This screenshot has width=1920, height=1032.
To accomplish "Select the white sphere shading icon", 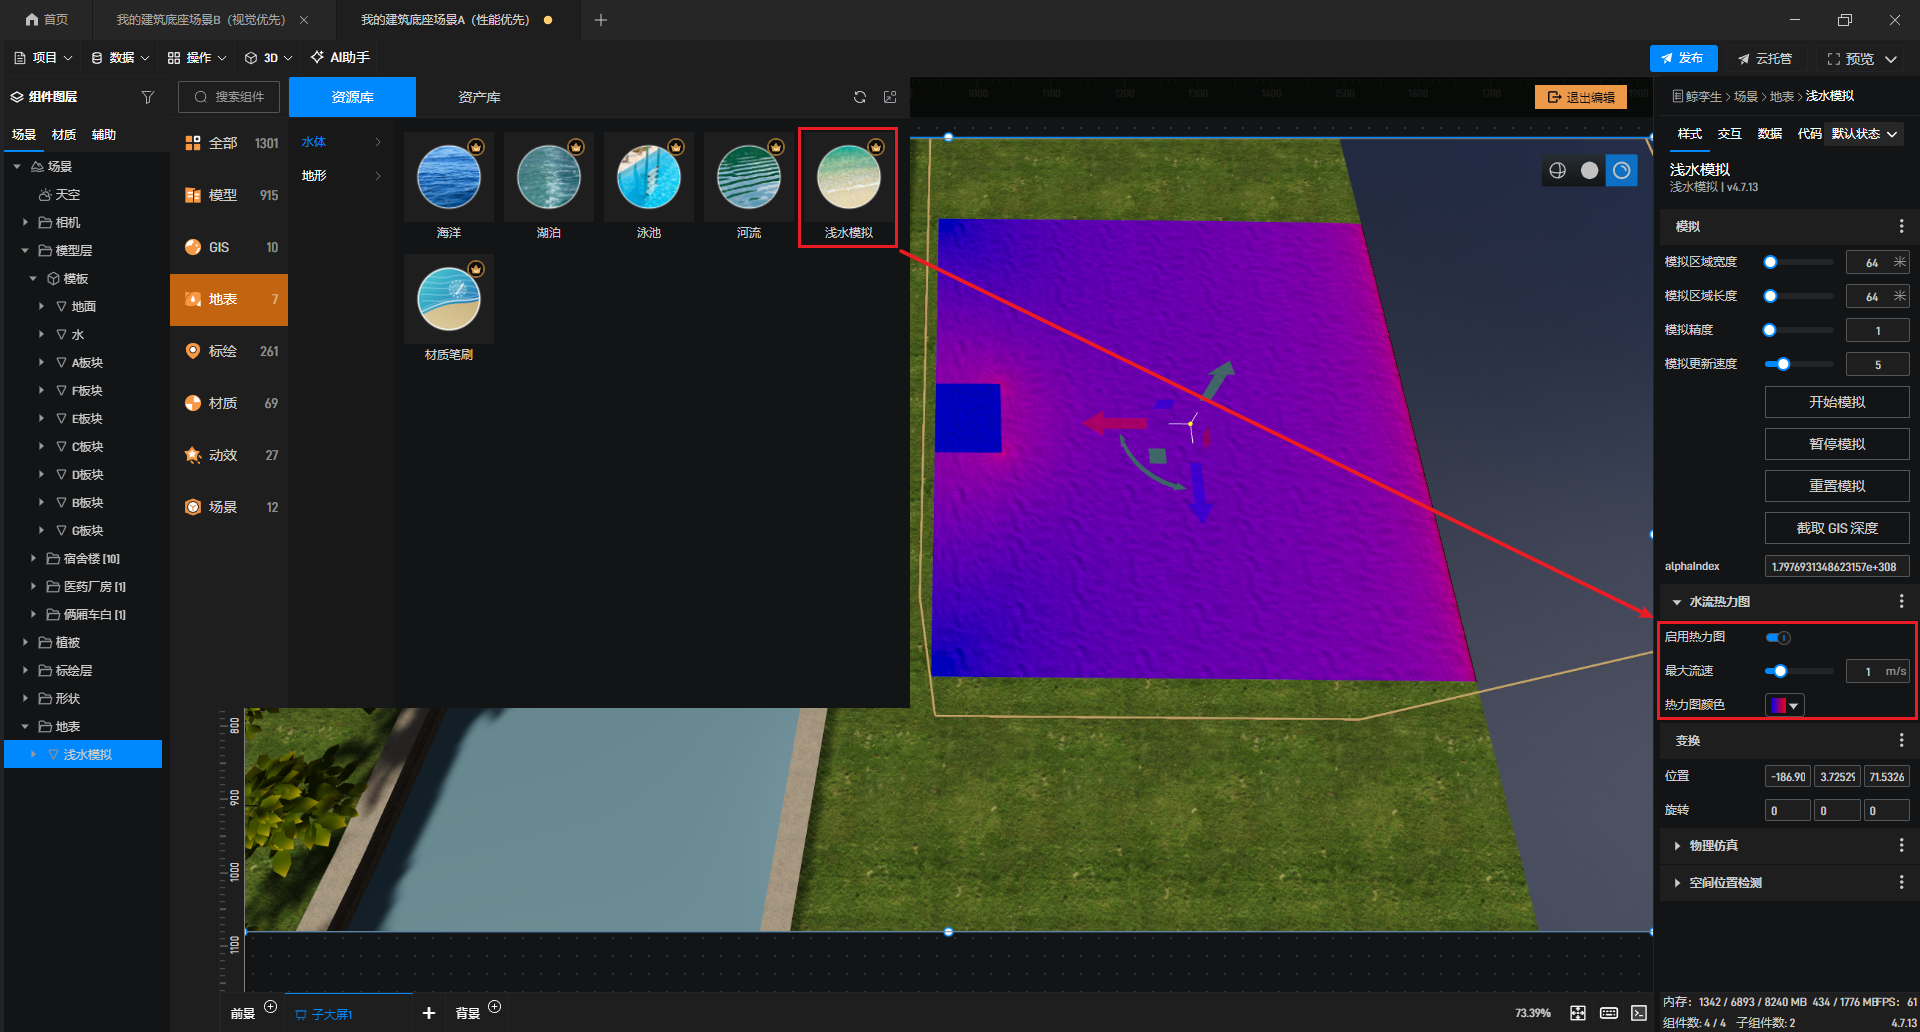I will point(1589,171).
